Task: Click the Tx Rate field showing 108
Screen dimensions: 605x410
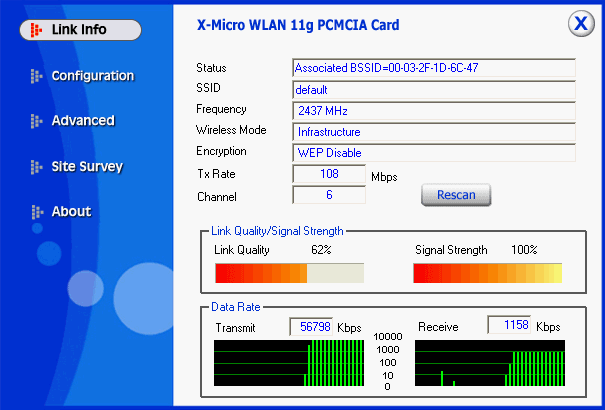Action: click(329, 174)
